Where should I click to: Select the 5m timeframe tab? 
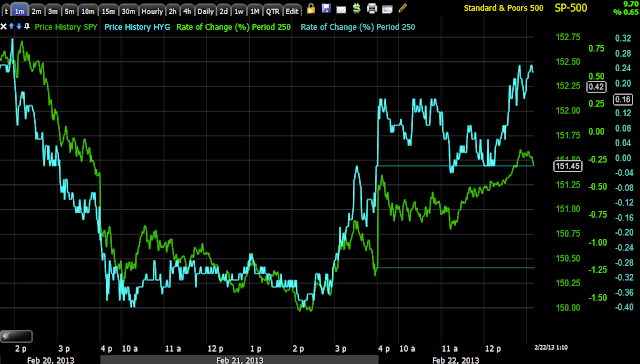(69, 11)
